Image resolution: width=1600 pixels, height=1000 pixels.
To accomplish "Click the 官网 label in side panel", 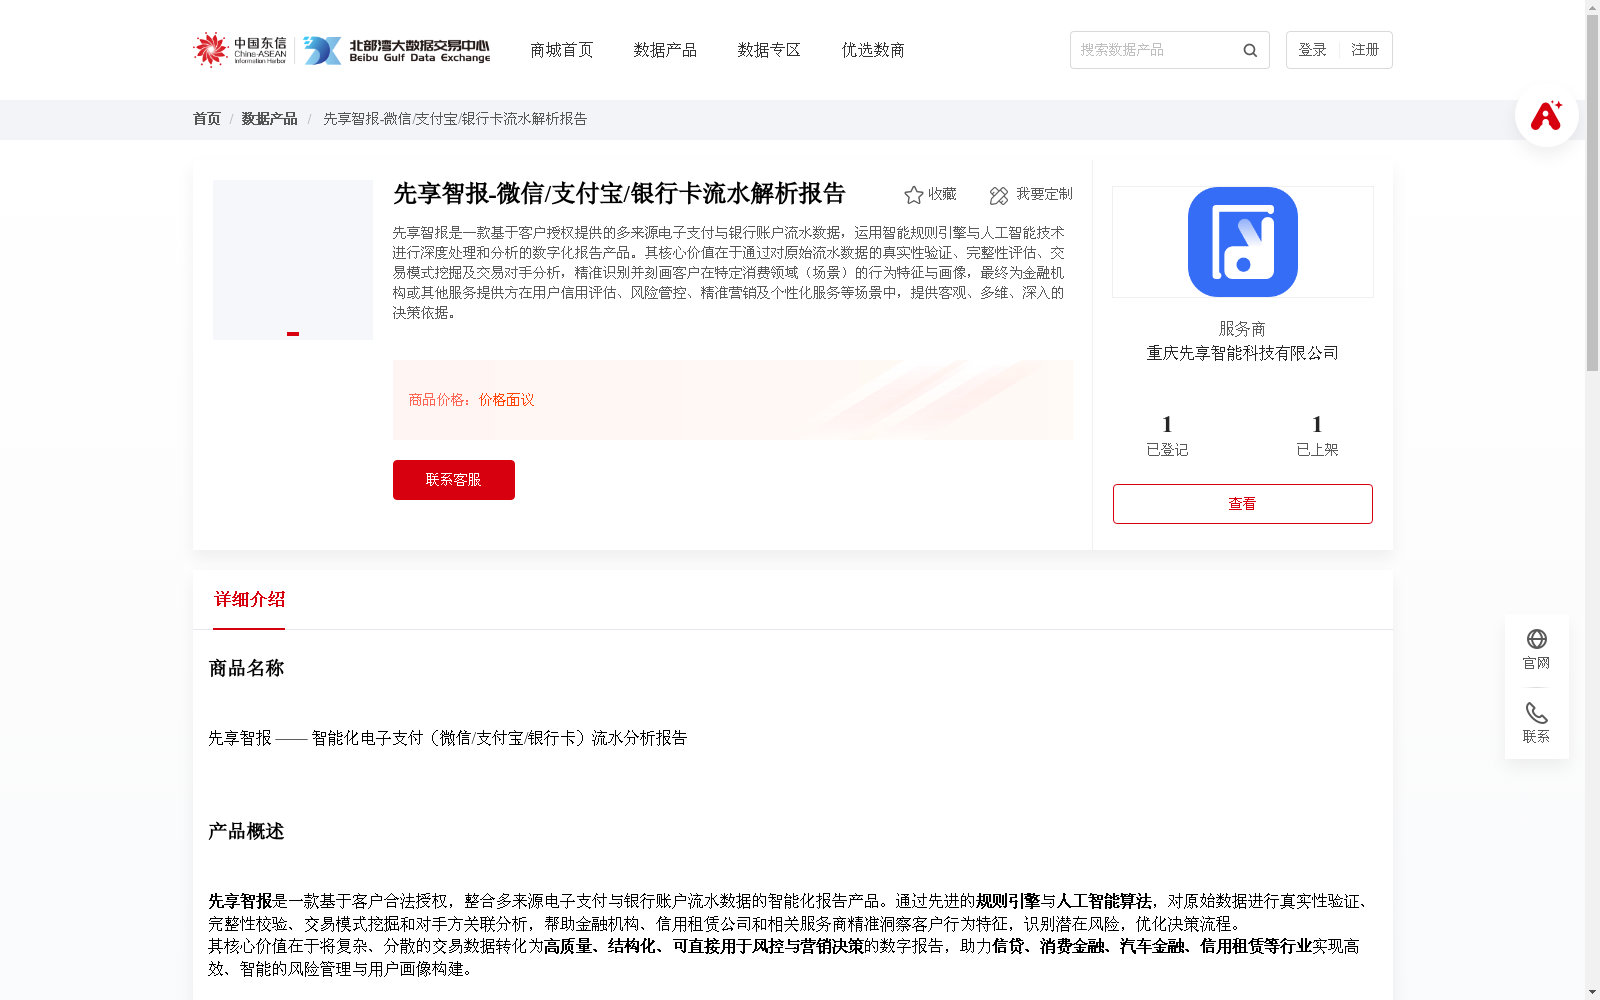I will [1537, 663].
